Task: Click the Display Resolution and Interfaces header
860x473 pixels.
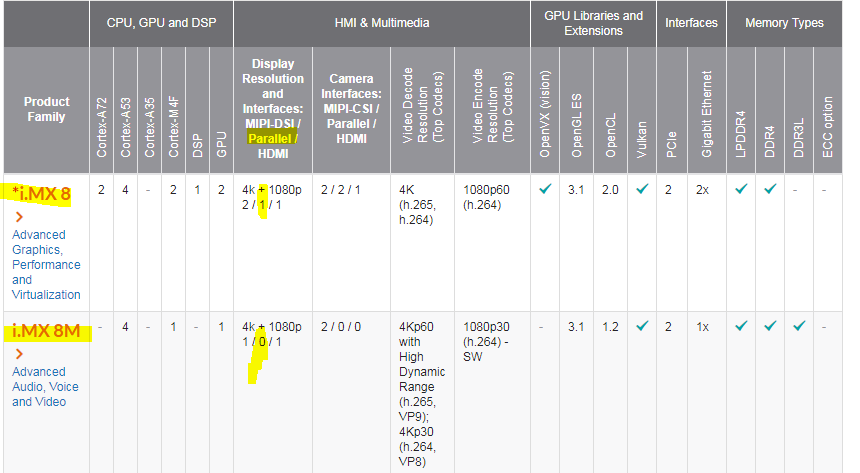Action: tap(273, 109)
